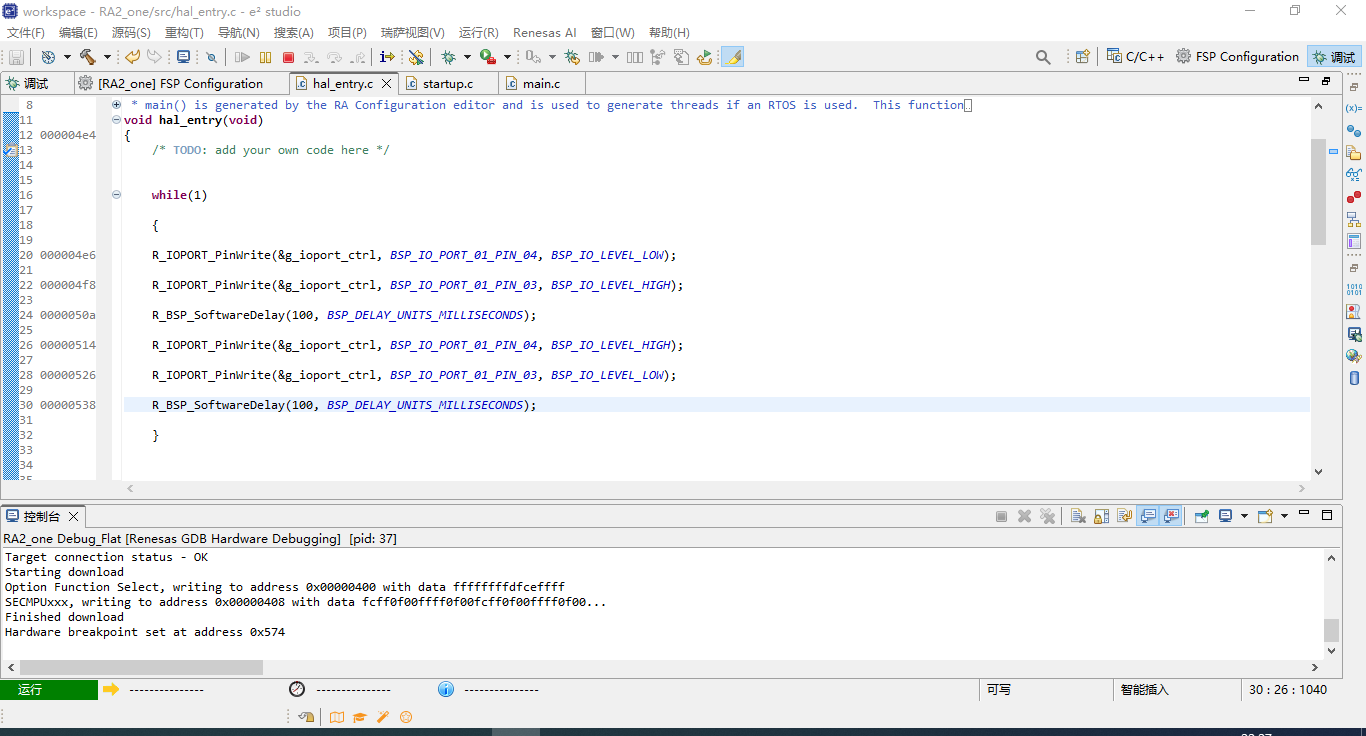Click console Remove Launch X icon
1366x736 pixels.
[1024, 516]
